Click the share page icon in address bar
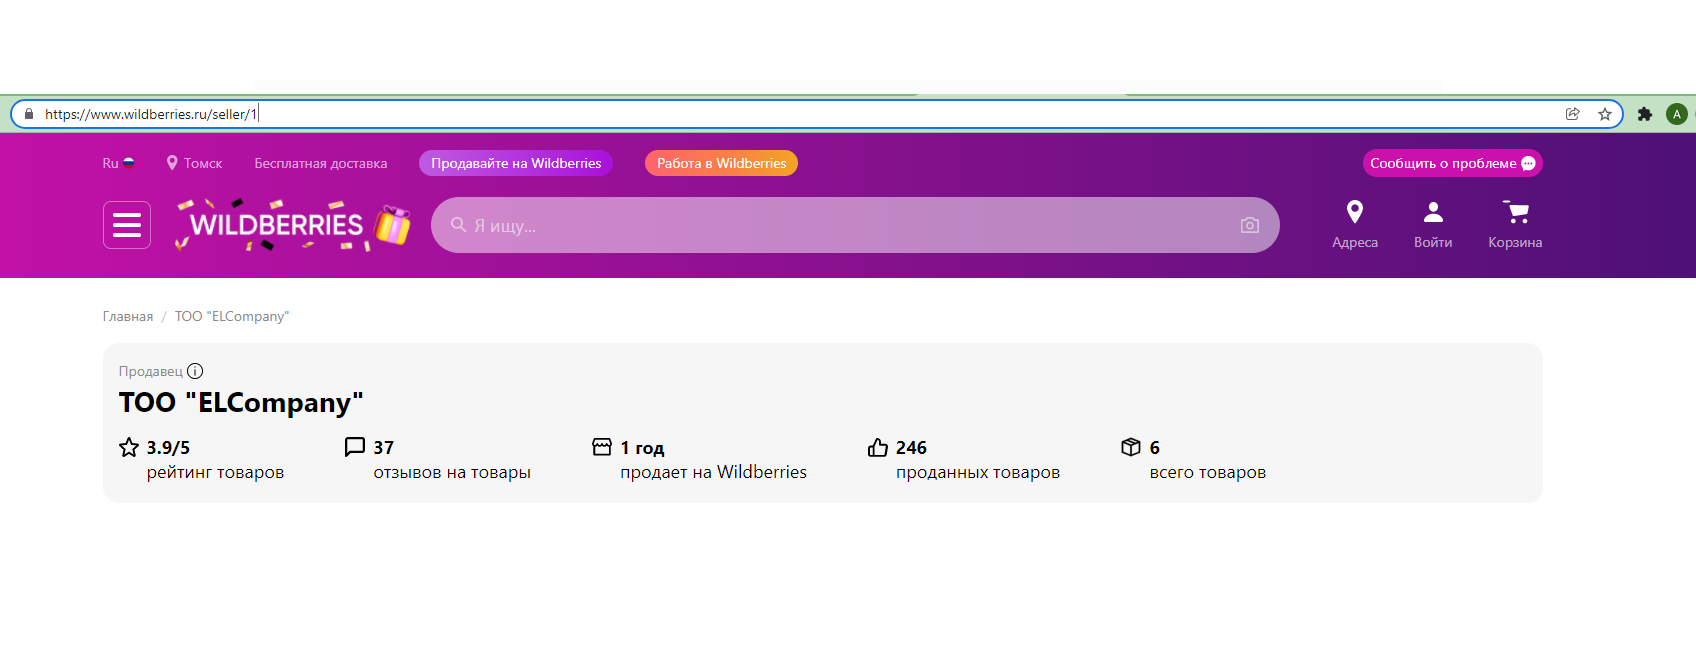The height and width of the screenshot is (672, 1696). click(x=1573, y=114)
